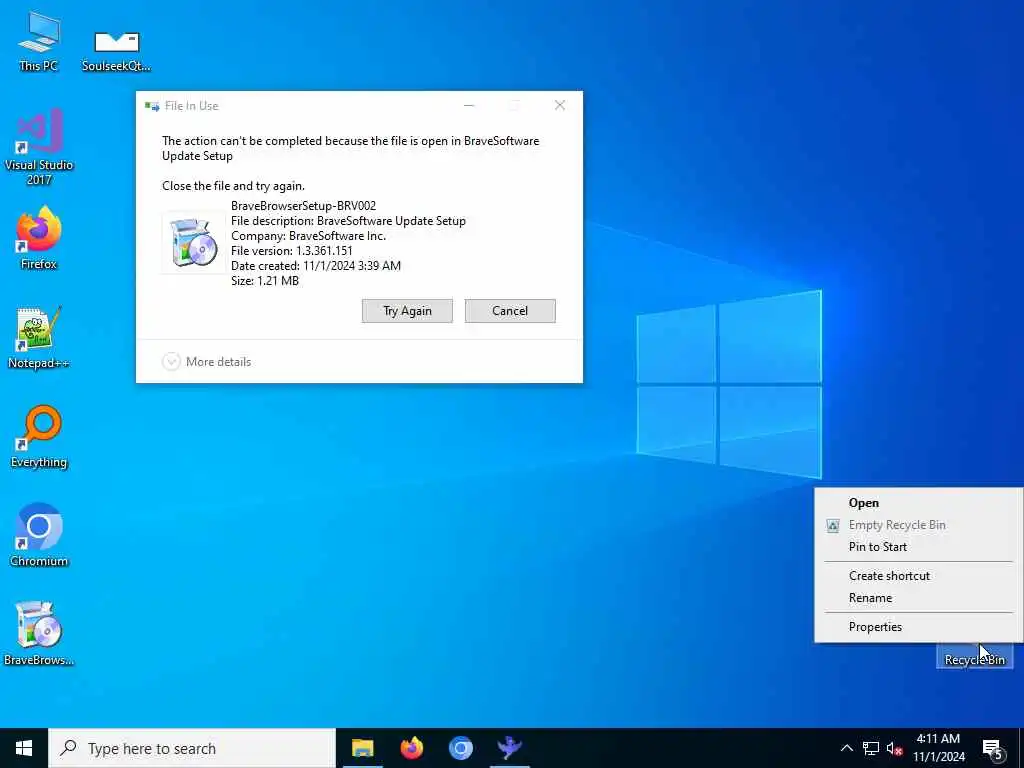Image resolution: width=1024 pixels, height=768 pixels.
Task: Choose Rename in the context menu
Action: pos(919,598)
